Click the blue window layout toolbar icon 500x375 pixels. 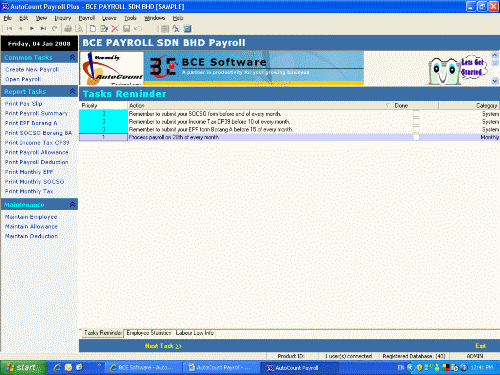pos(187,29)
